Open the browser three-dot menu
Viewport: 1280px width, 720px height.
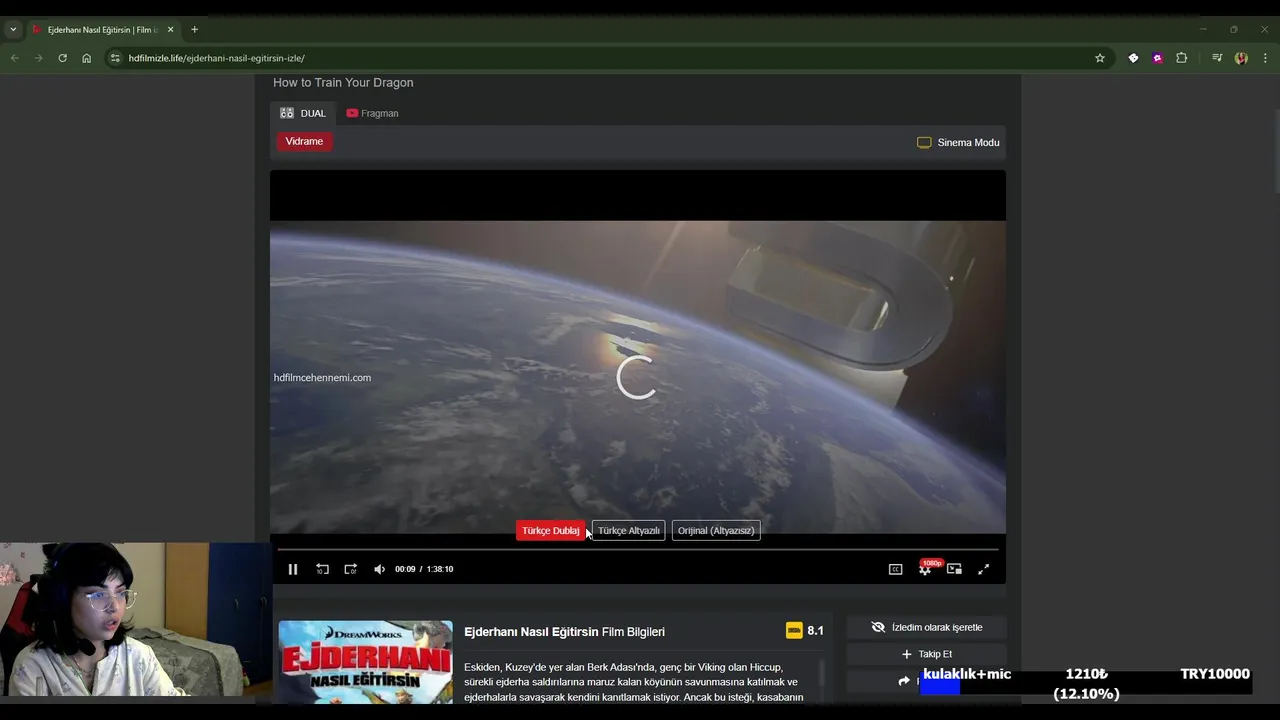pyautogui.click(x=1265, y=58)
